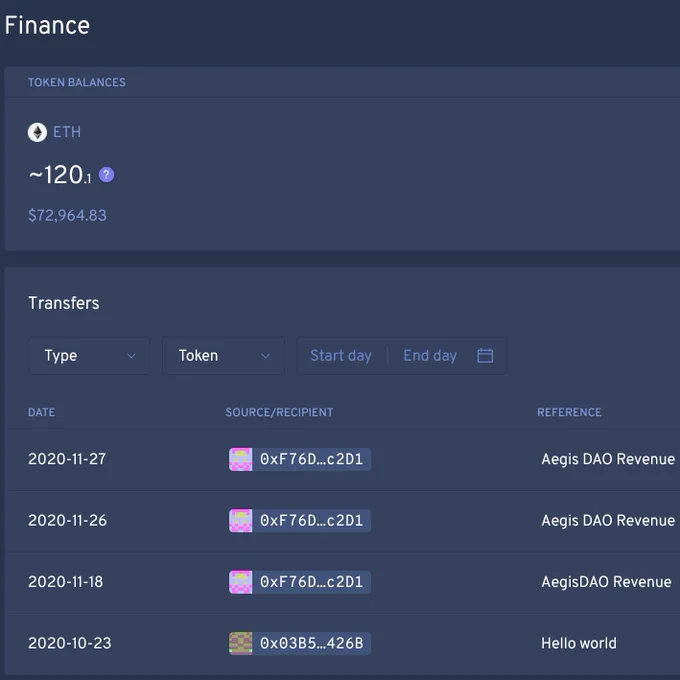Screen dimensions: 680x680
Task: Expand the Type dropdown chevron arrow
Action: point(131,356)
